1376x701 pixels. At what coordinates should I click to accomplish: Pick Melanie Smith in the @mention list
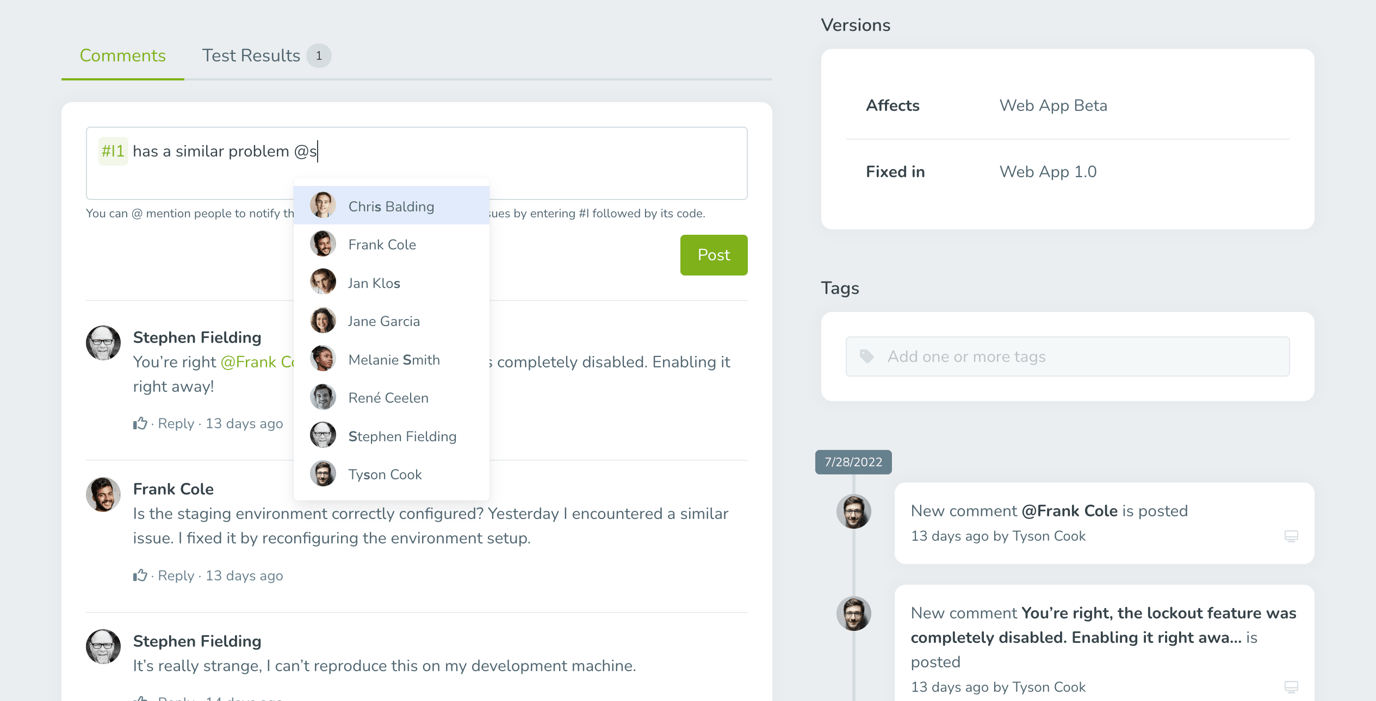(393, 359)
